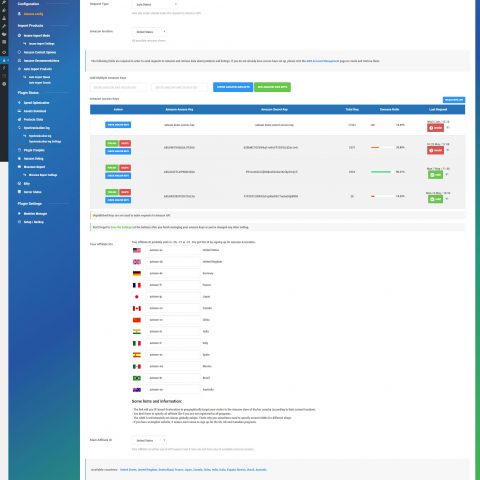Click the Australia link in available countries

pos(261,470)
